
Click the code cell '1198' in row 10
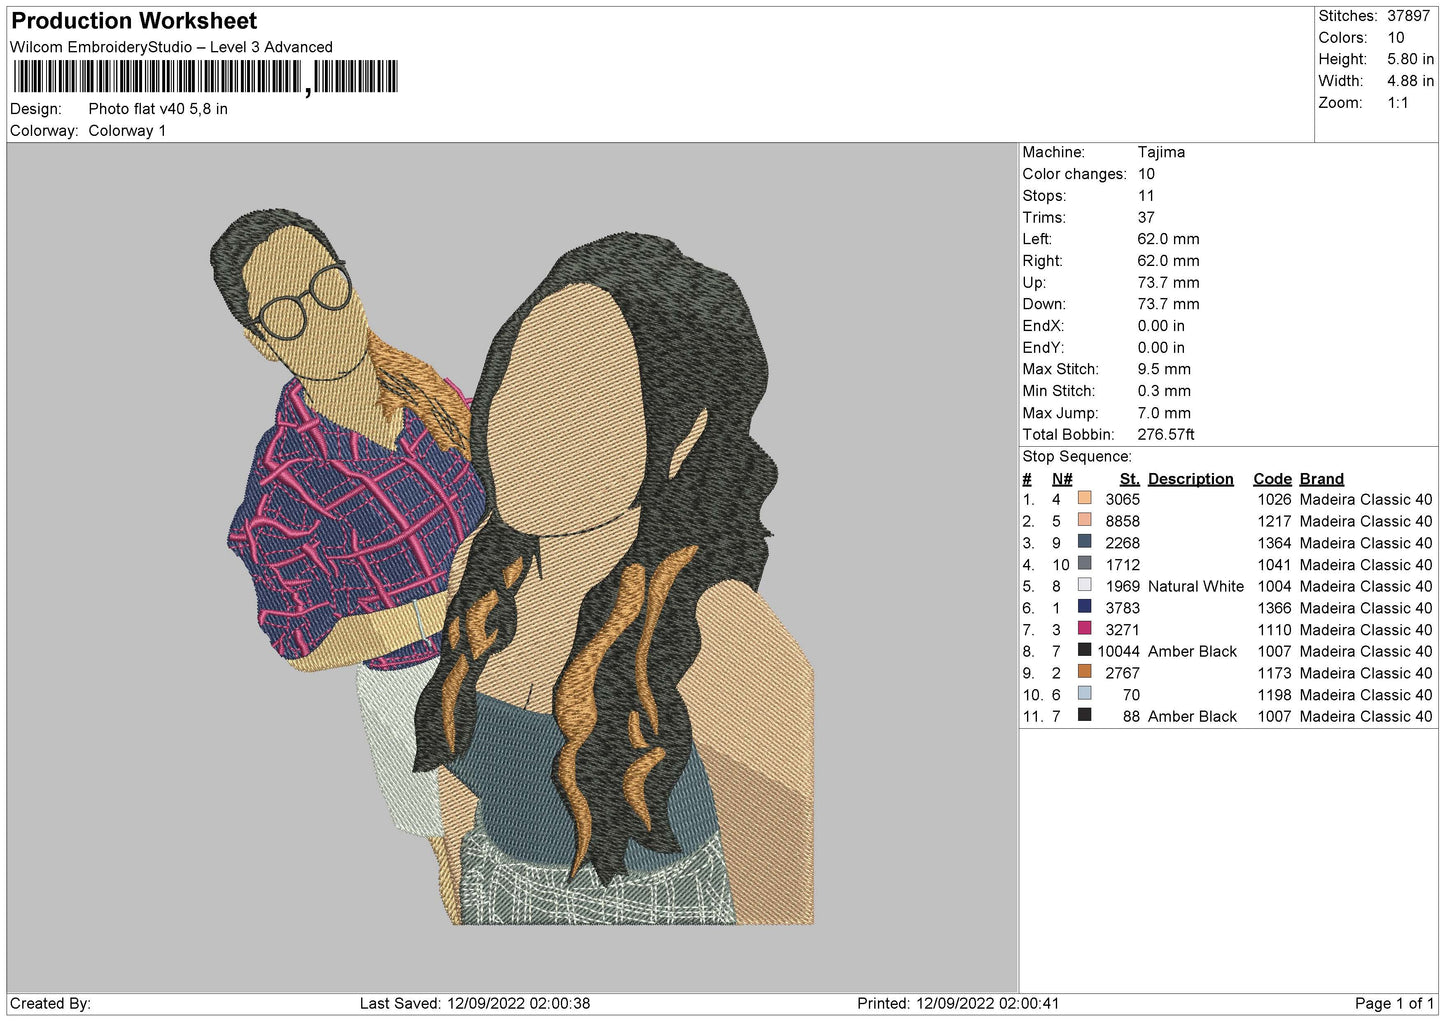[1274, 694]
